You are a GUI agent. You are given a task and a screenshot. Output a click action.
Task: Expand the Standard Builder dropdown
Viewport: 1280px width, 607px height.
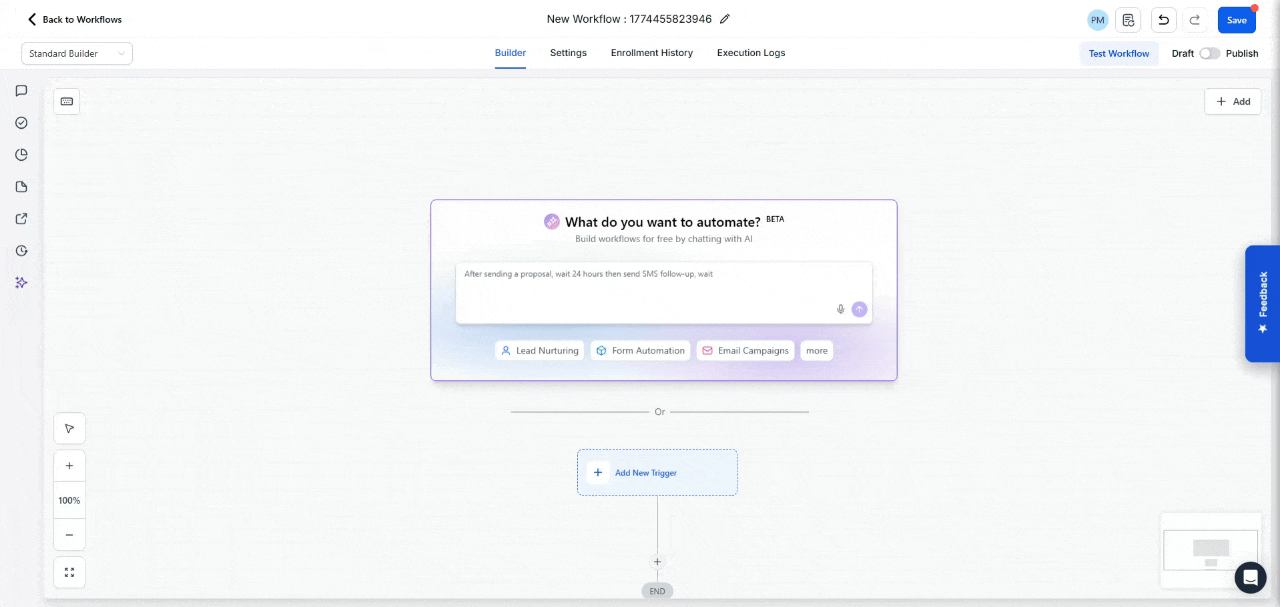(x=77, y=54)
